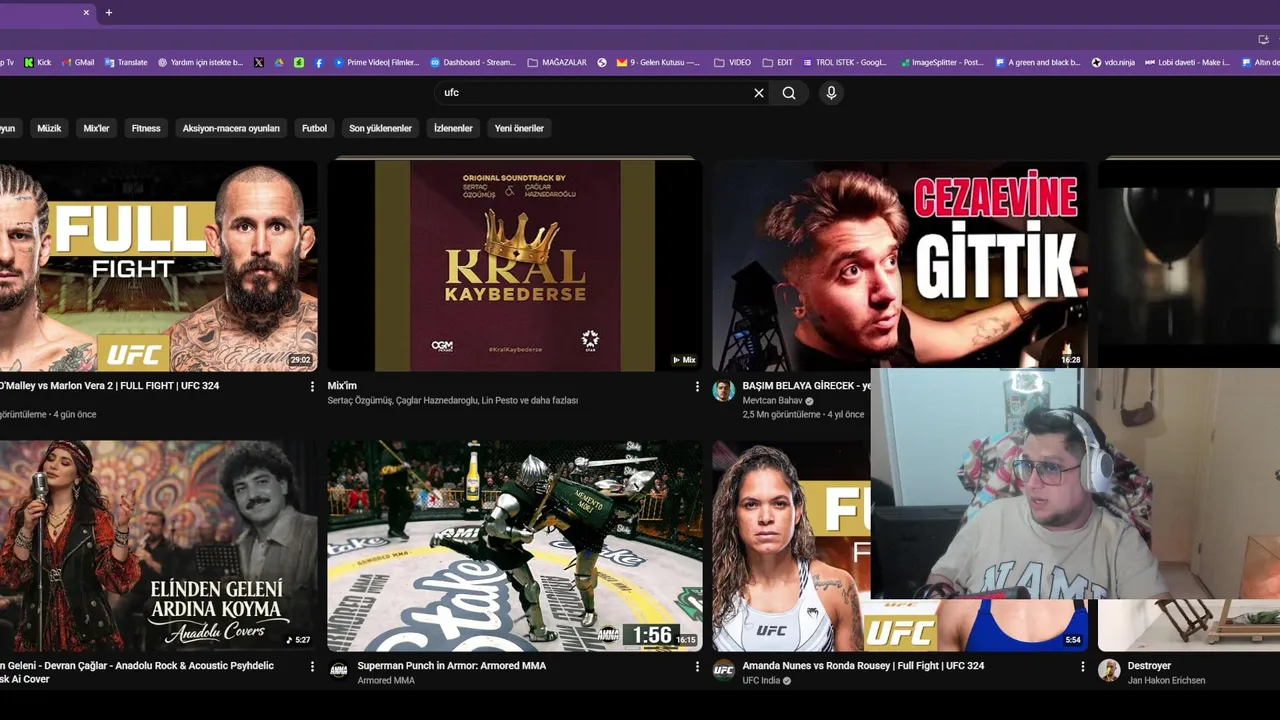Viewport: 1280px width, 720px height.
Task: Open options menu for O'Malley vs Vera video
Action: click(312, 386)
